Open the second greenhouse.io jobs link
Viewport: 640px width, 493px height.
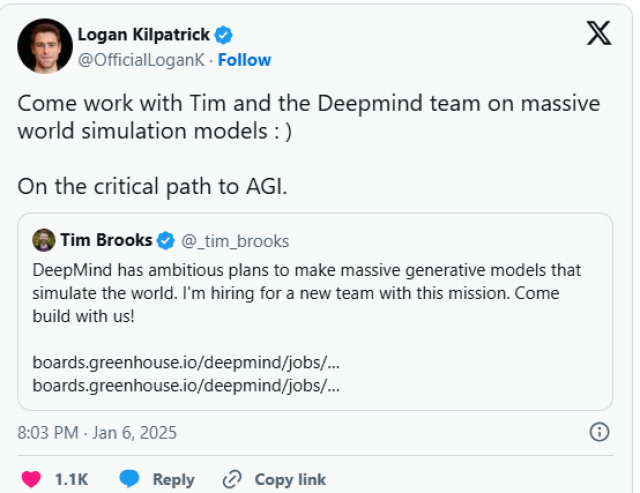pyautogui.click(x=186, y=385)
